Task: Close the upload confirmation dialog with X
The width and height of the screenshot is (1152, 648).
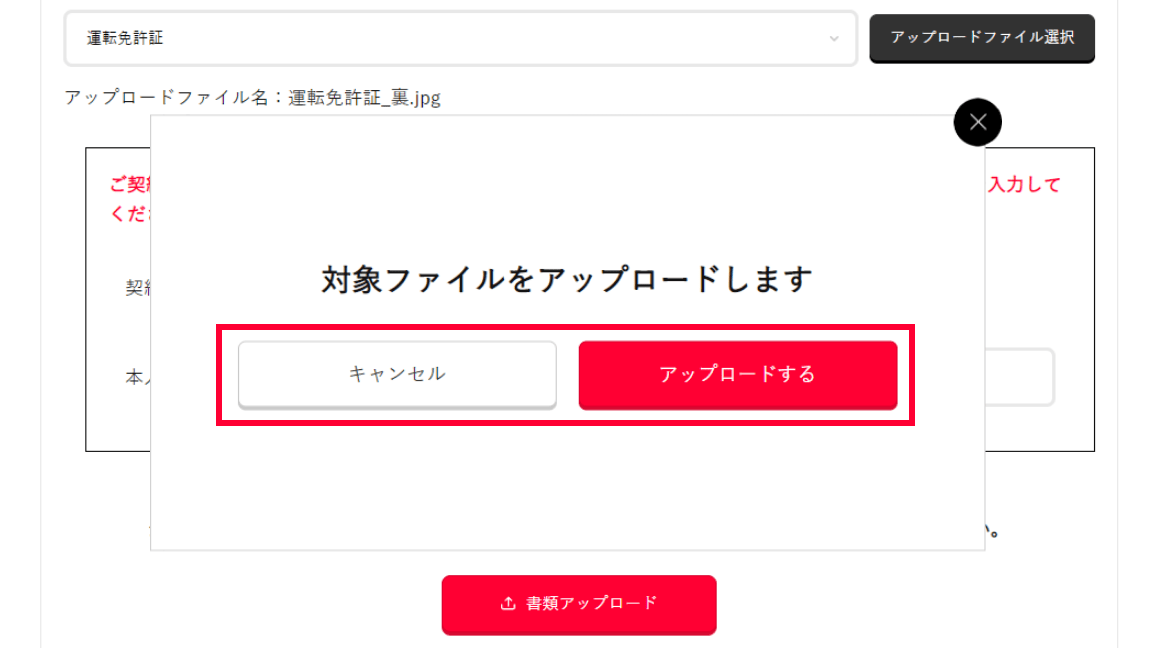Action: coord(977,122)
